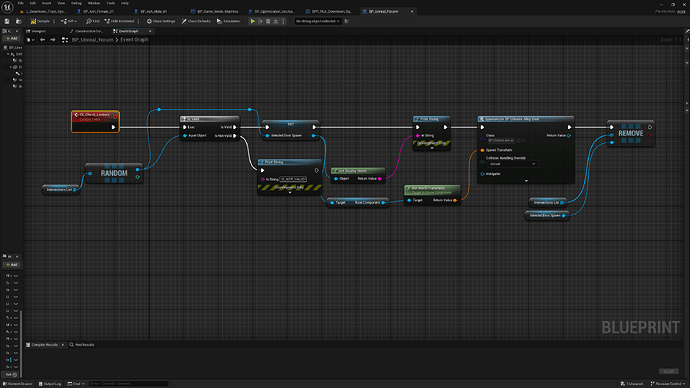The image size is (690, 388).
Task: Click Hide Unrelated button
Action: click(x=119, y=21)
